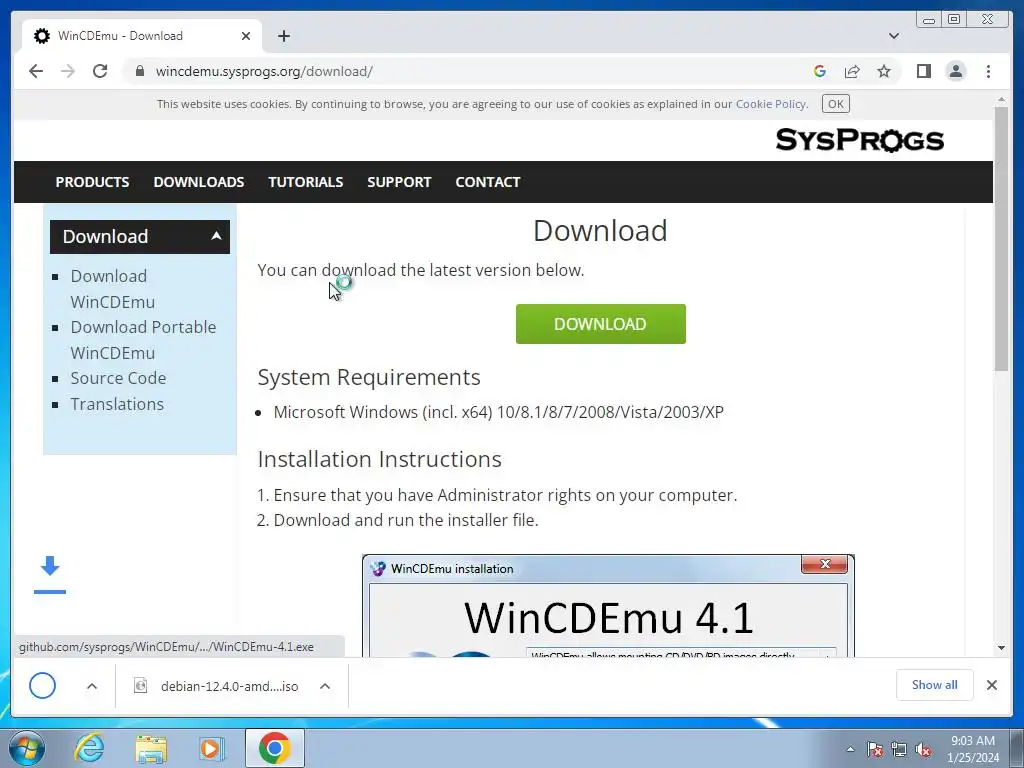Open Windows Explorer from taskbar
1024x768 pixels.
pos(151,748)
